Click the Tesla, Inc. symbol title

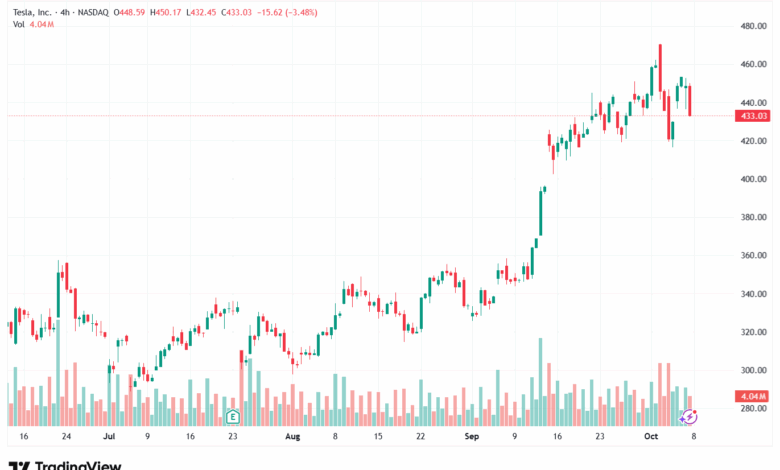(32, 12)
